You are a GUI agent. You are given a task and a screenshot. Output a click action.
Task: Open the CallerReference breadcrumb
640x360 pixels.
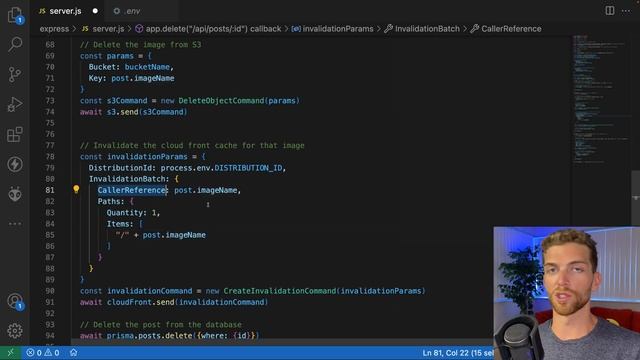coord(506,29)
